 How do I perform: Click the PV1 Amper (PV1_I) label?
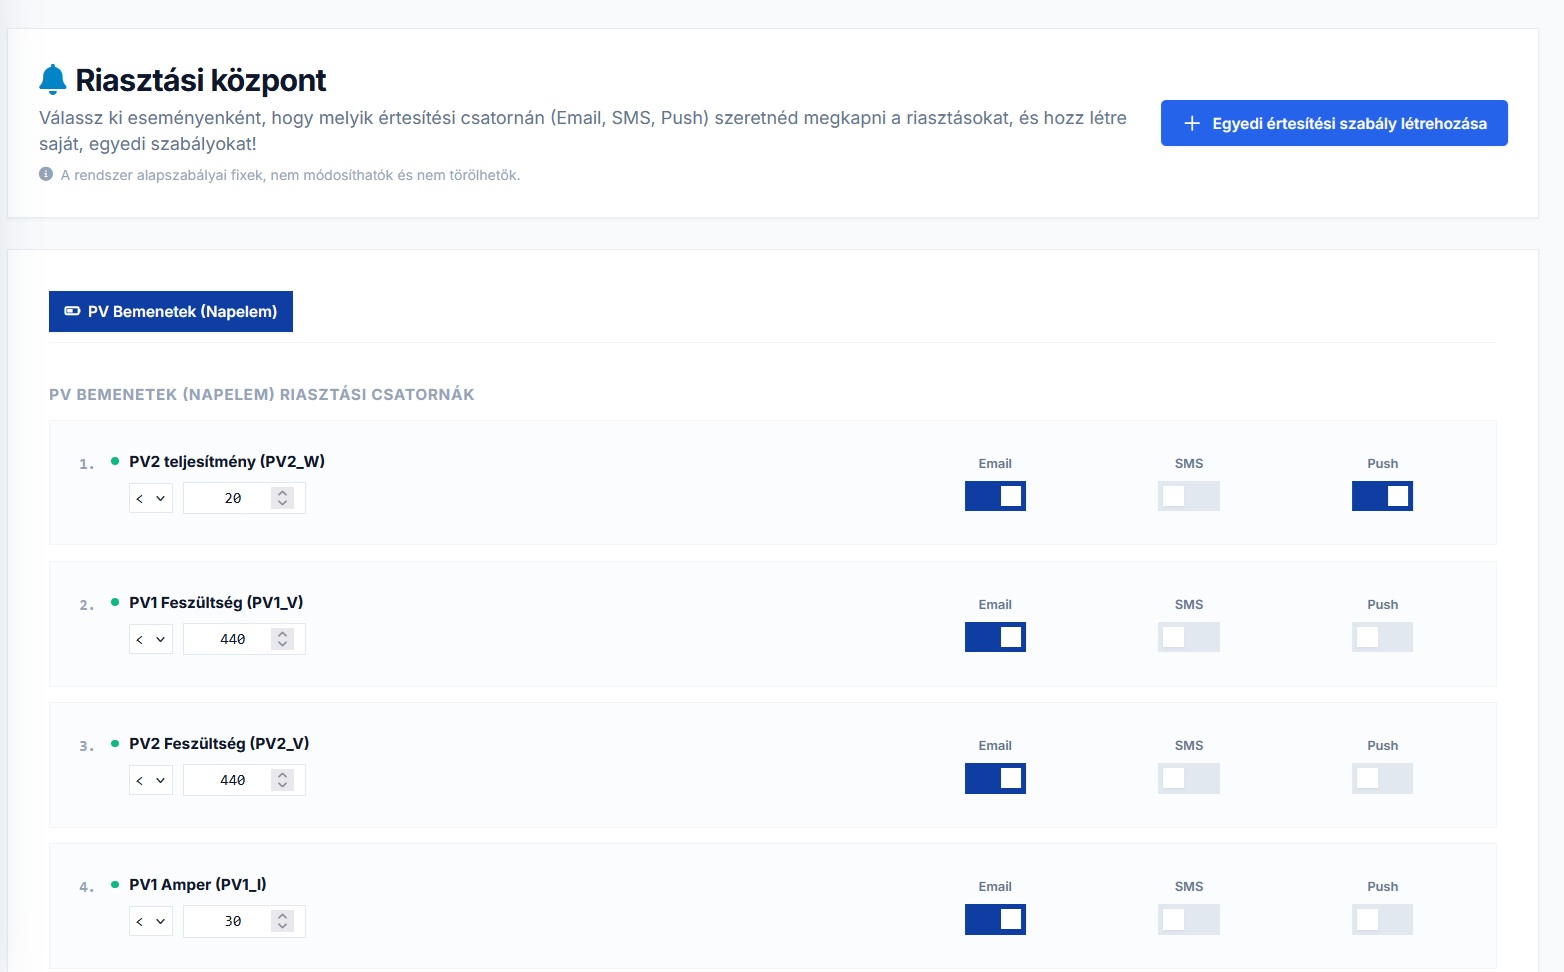[198, 884]
